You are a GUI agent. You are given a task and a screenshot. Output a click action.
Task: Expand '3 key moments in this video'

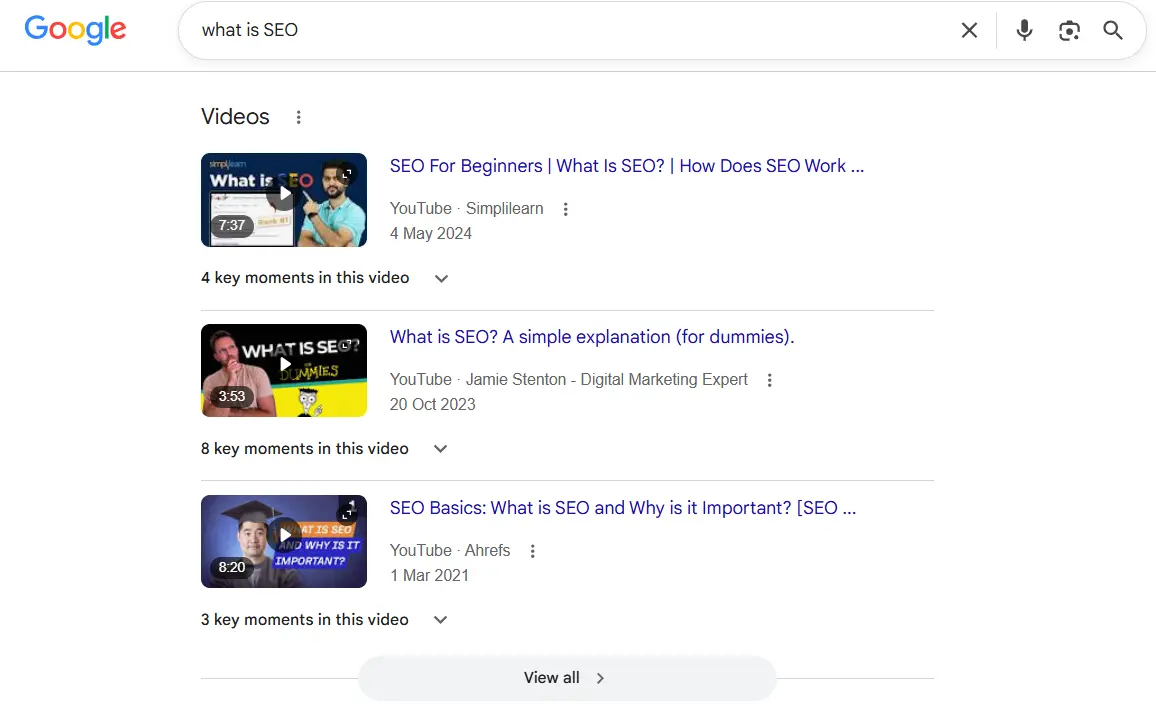click(324, 620)
